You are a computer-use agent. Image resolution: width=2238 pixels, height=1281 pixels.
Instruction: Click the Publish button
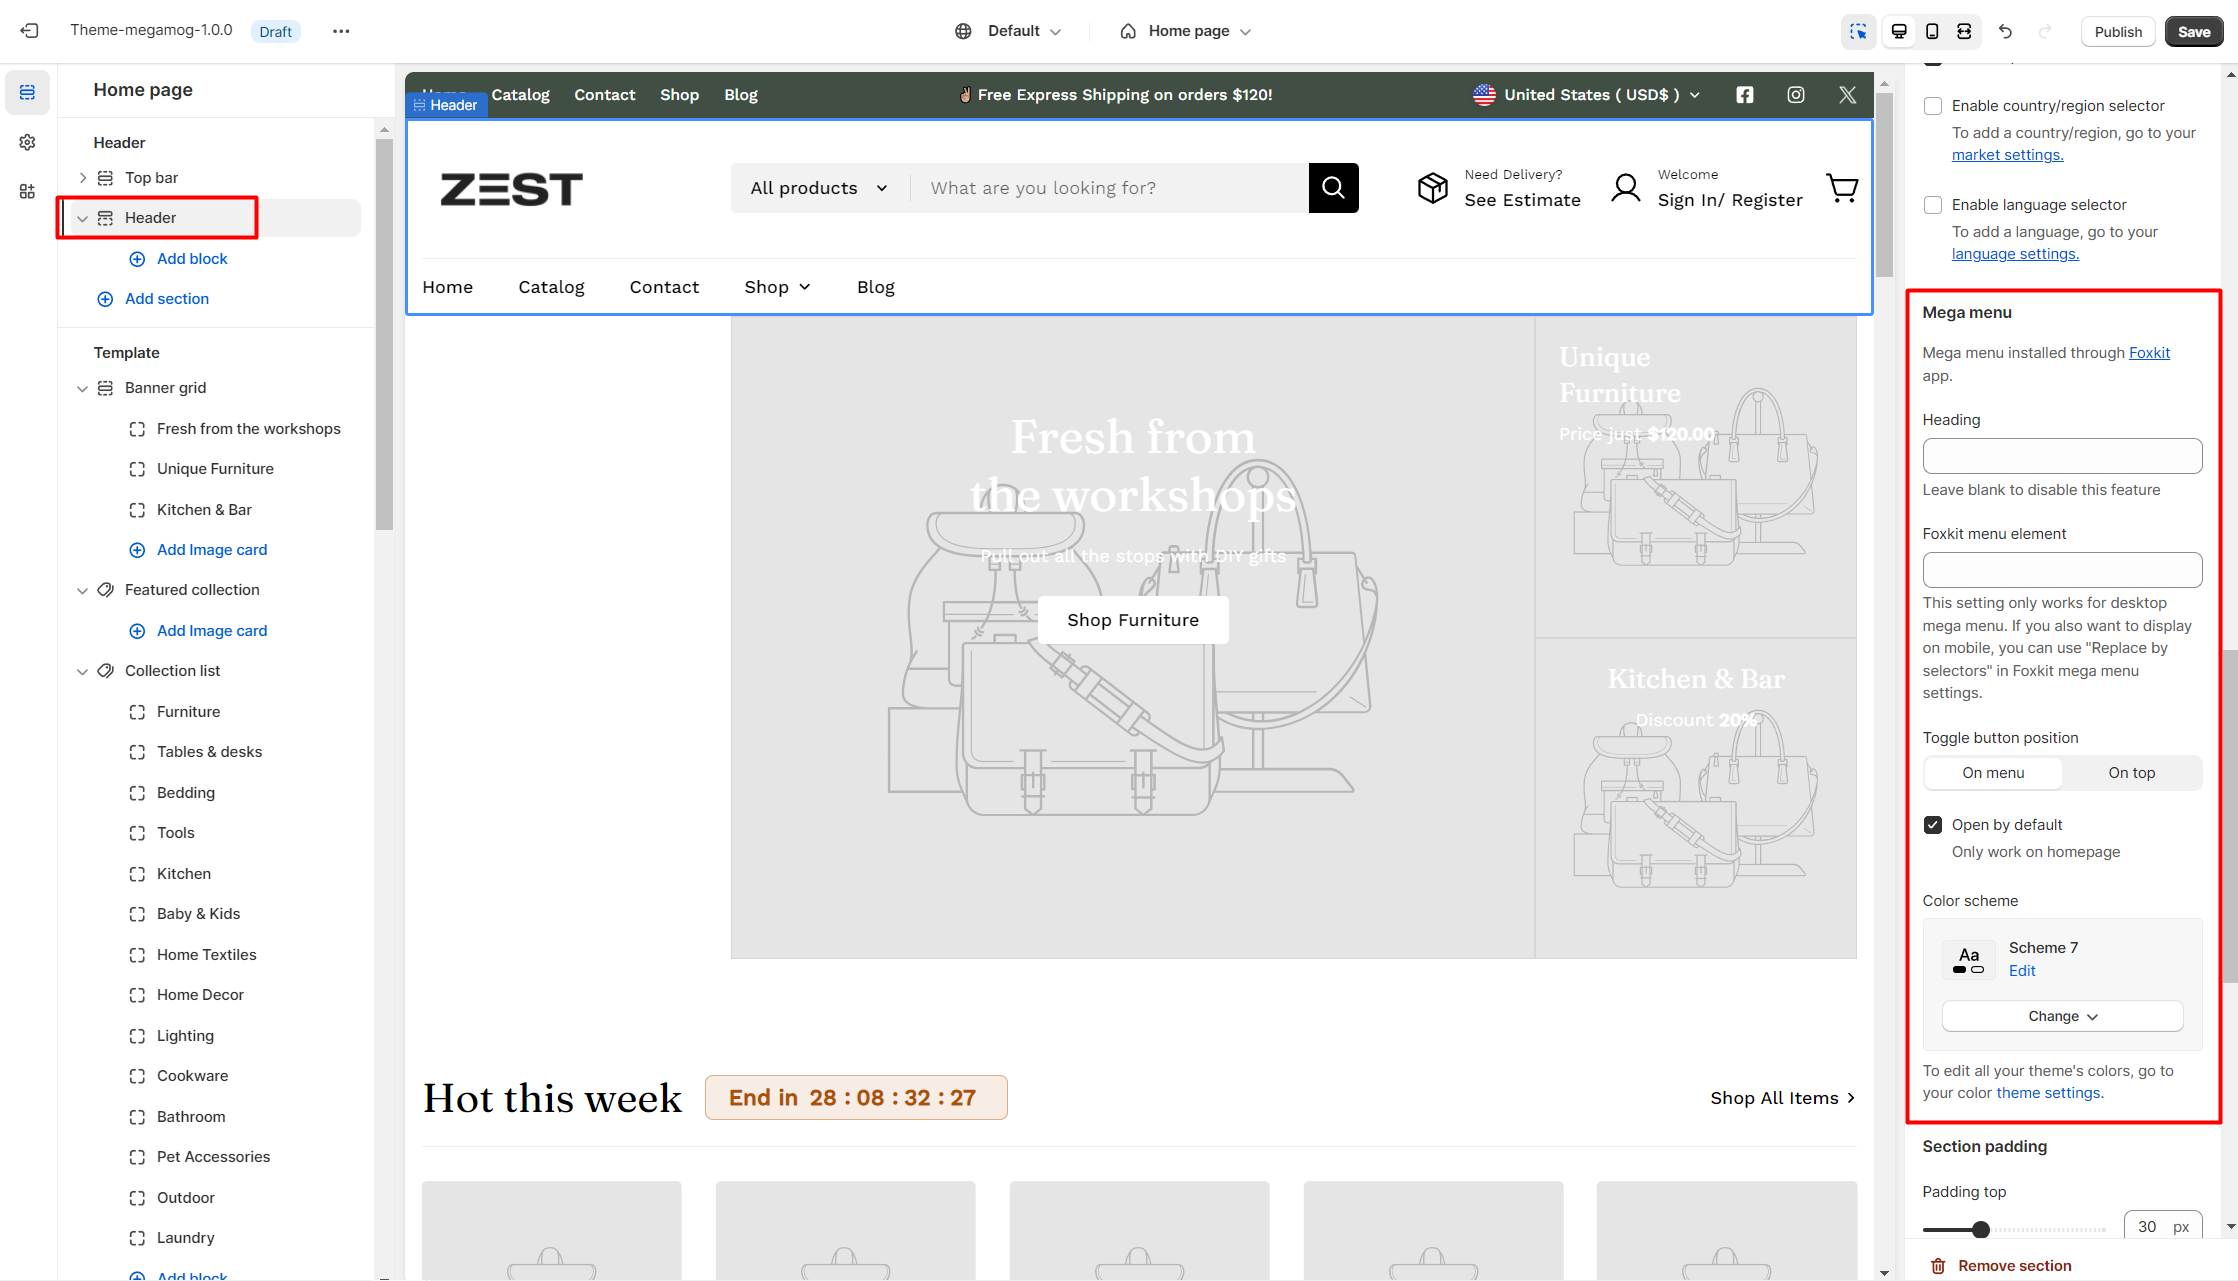(x=2118, y=31)
